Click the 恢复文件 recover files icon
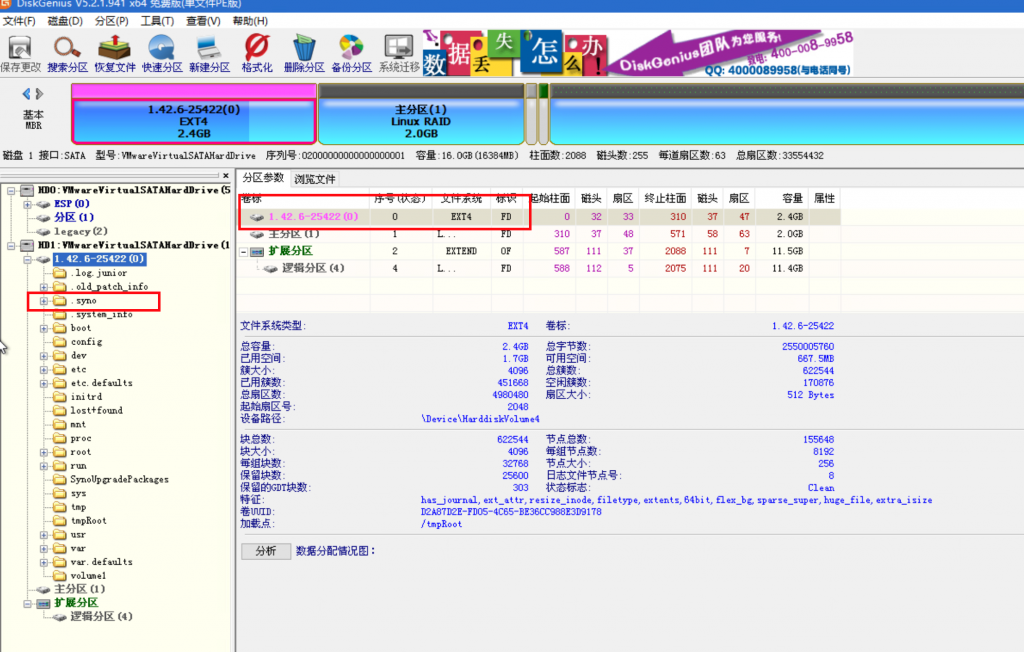This screenshot has width=1024, height=652. point(115,54)
